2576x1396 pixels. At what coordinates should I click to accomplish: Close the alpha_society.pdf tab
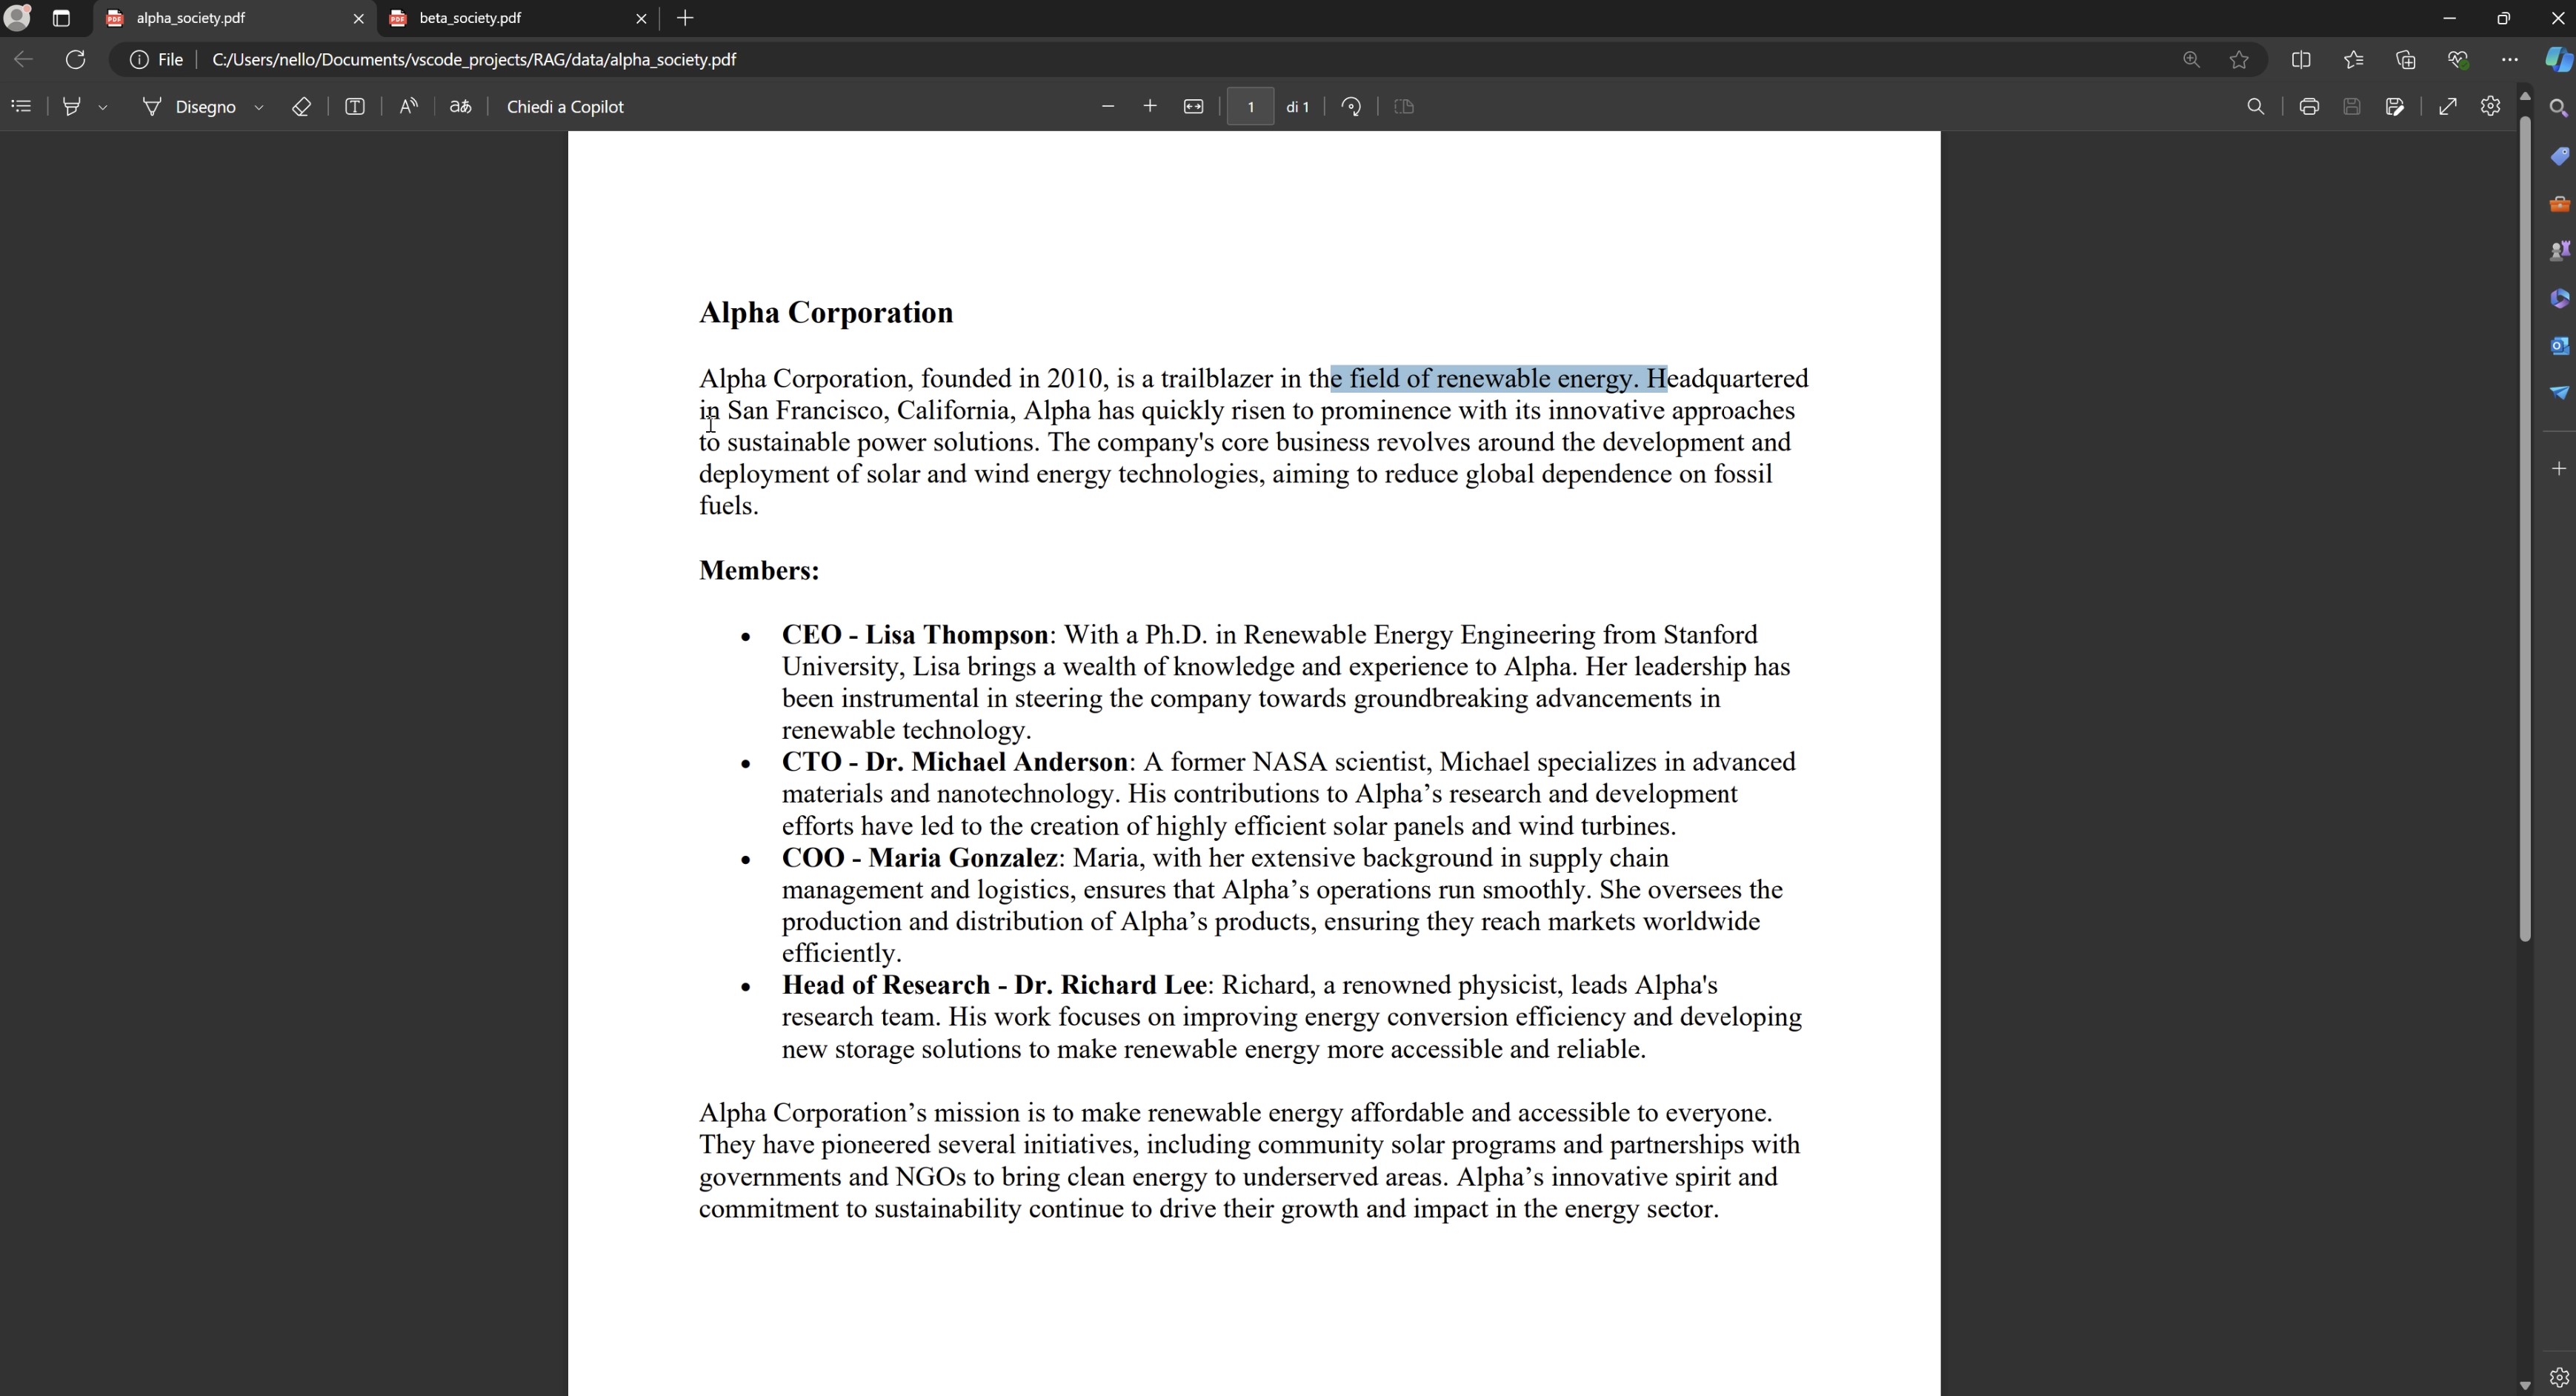tap(358, 18)
